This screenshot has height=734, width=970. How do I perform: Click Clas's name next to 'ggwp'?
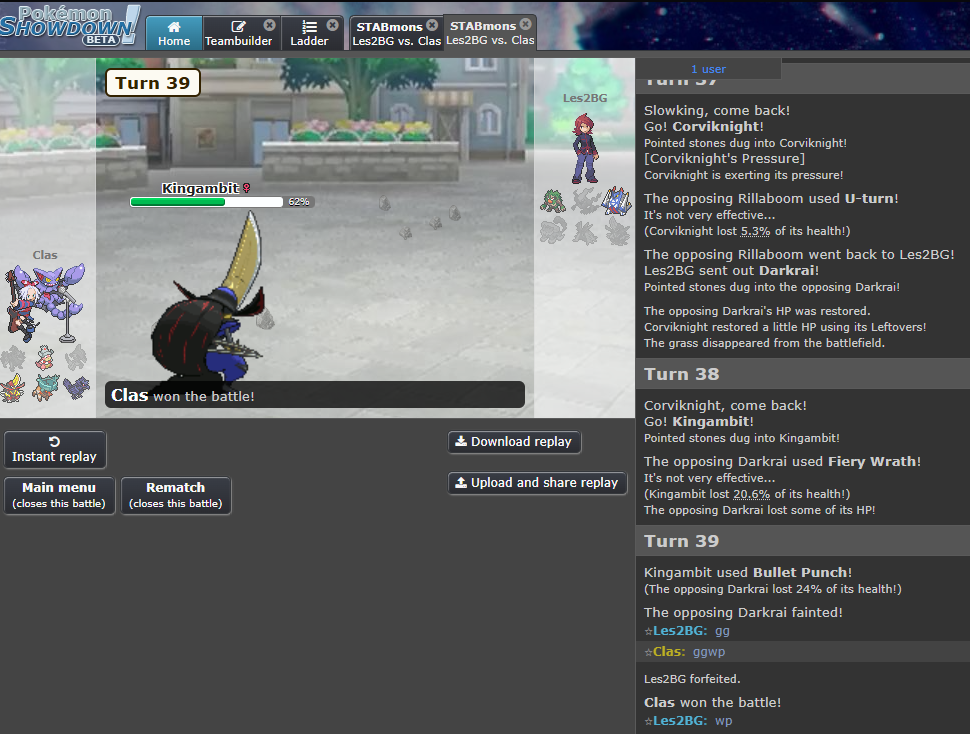[669, 651]
